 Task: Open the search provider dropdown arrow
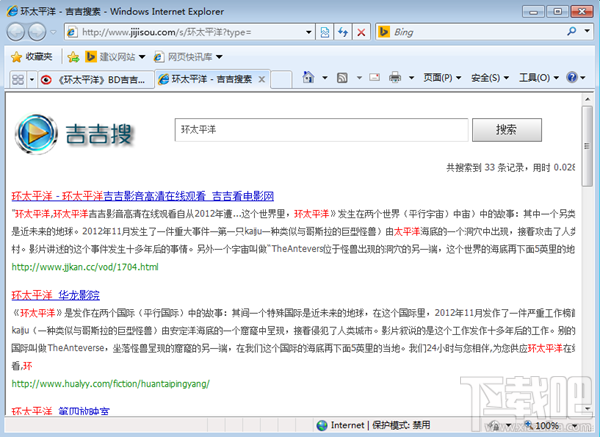[587, 31]
